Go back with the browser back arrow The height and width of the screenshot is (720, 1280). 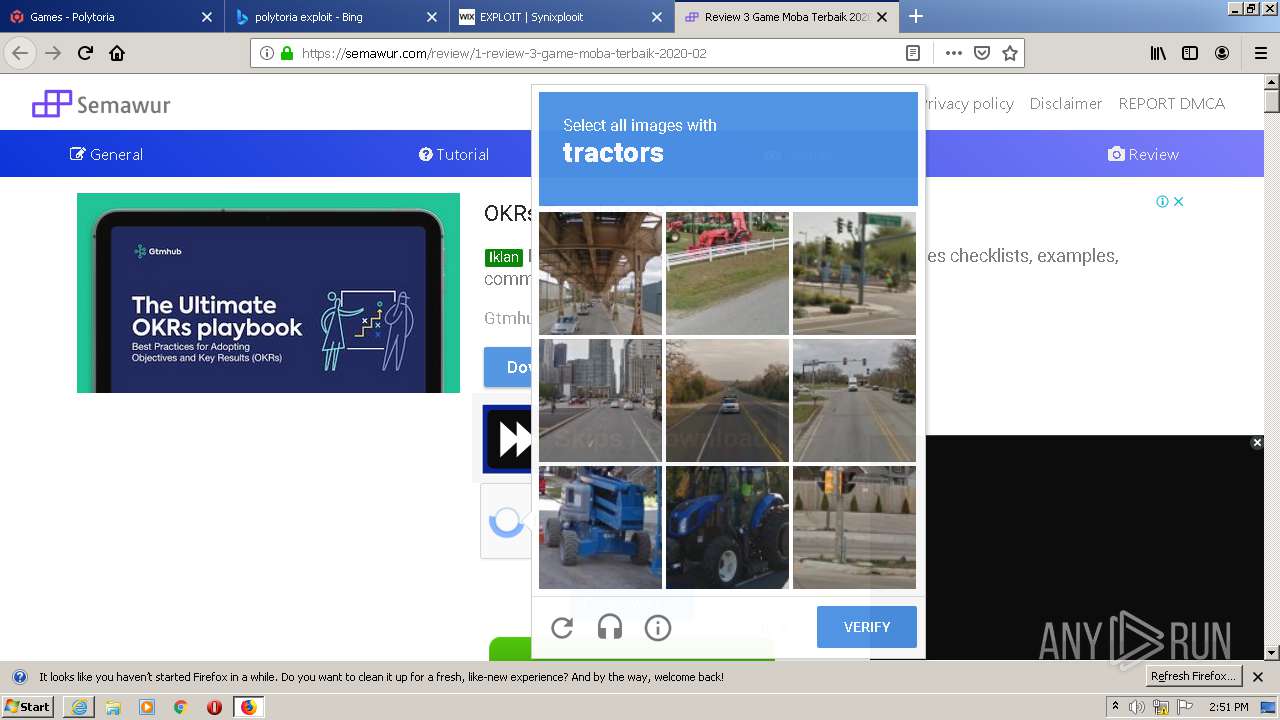tap(20, 53)
